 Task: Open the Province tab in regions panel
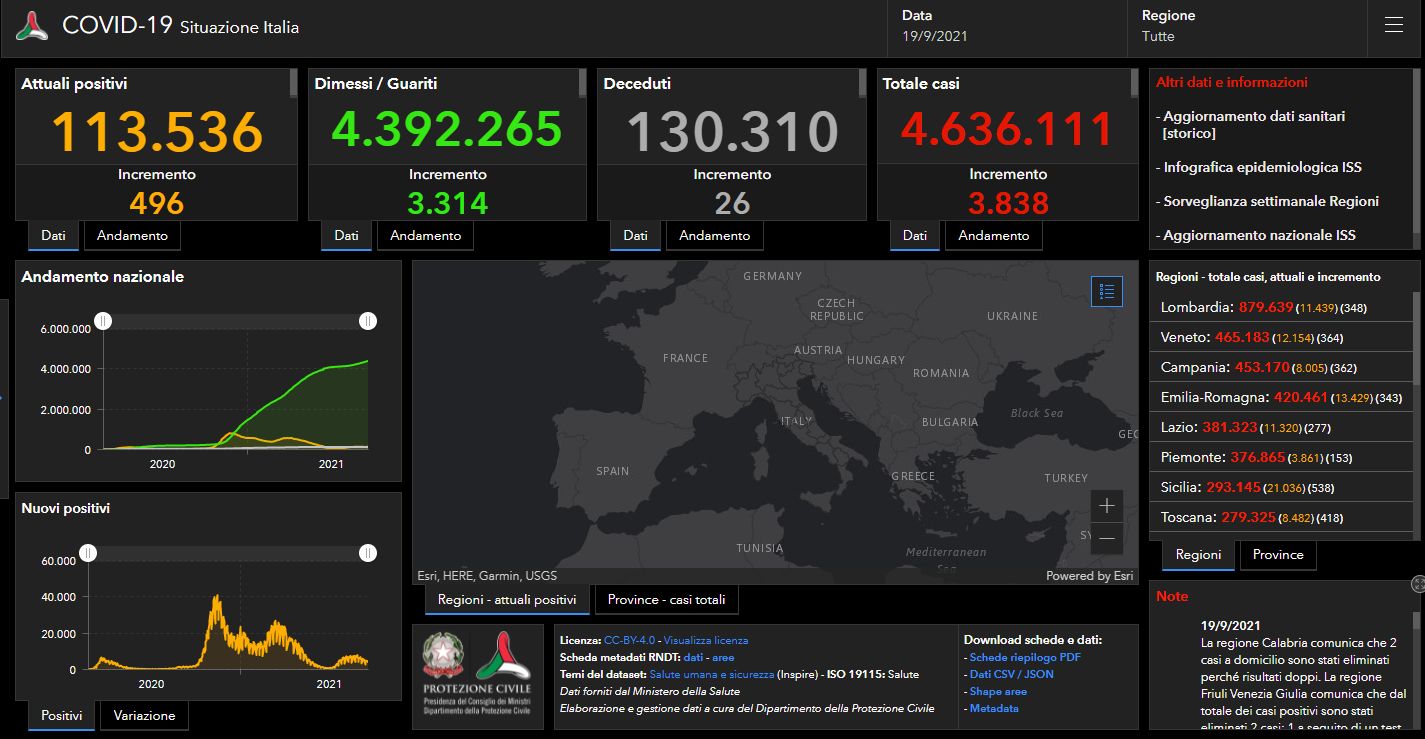pos(1278,555)
